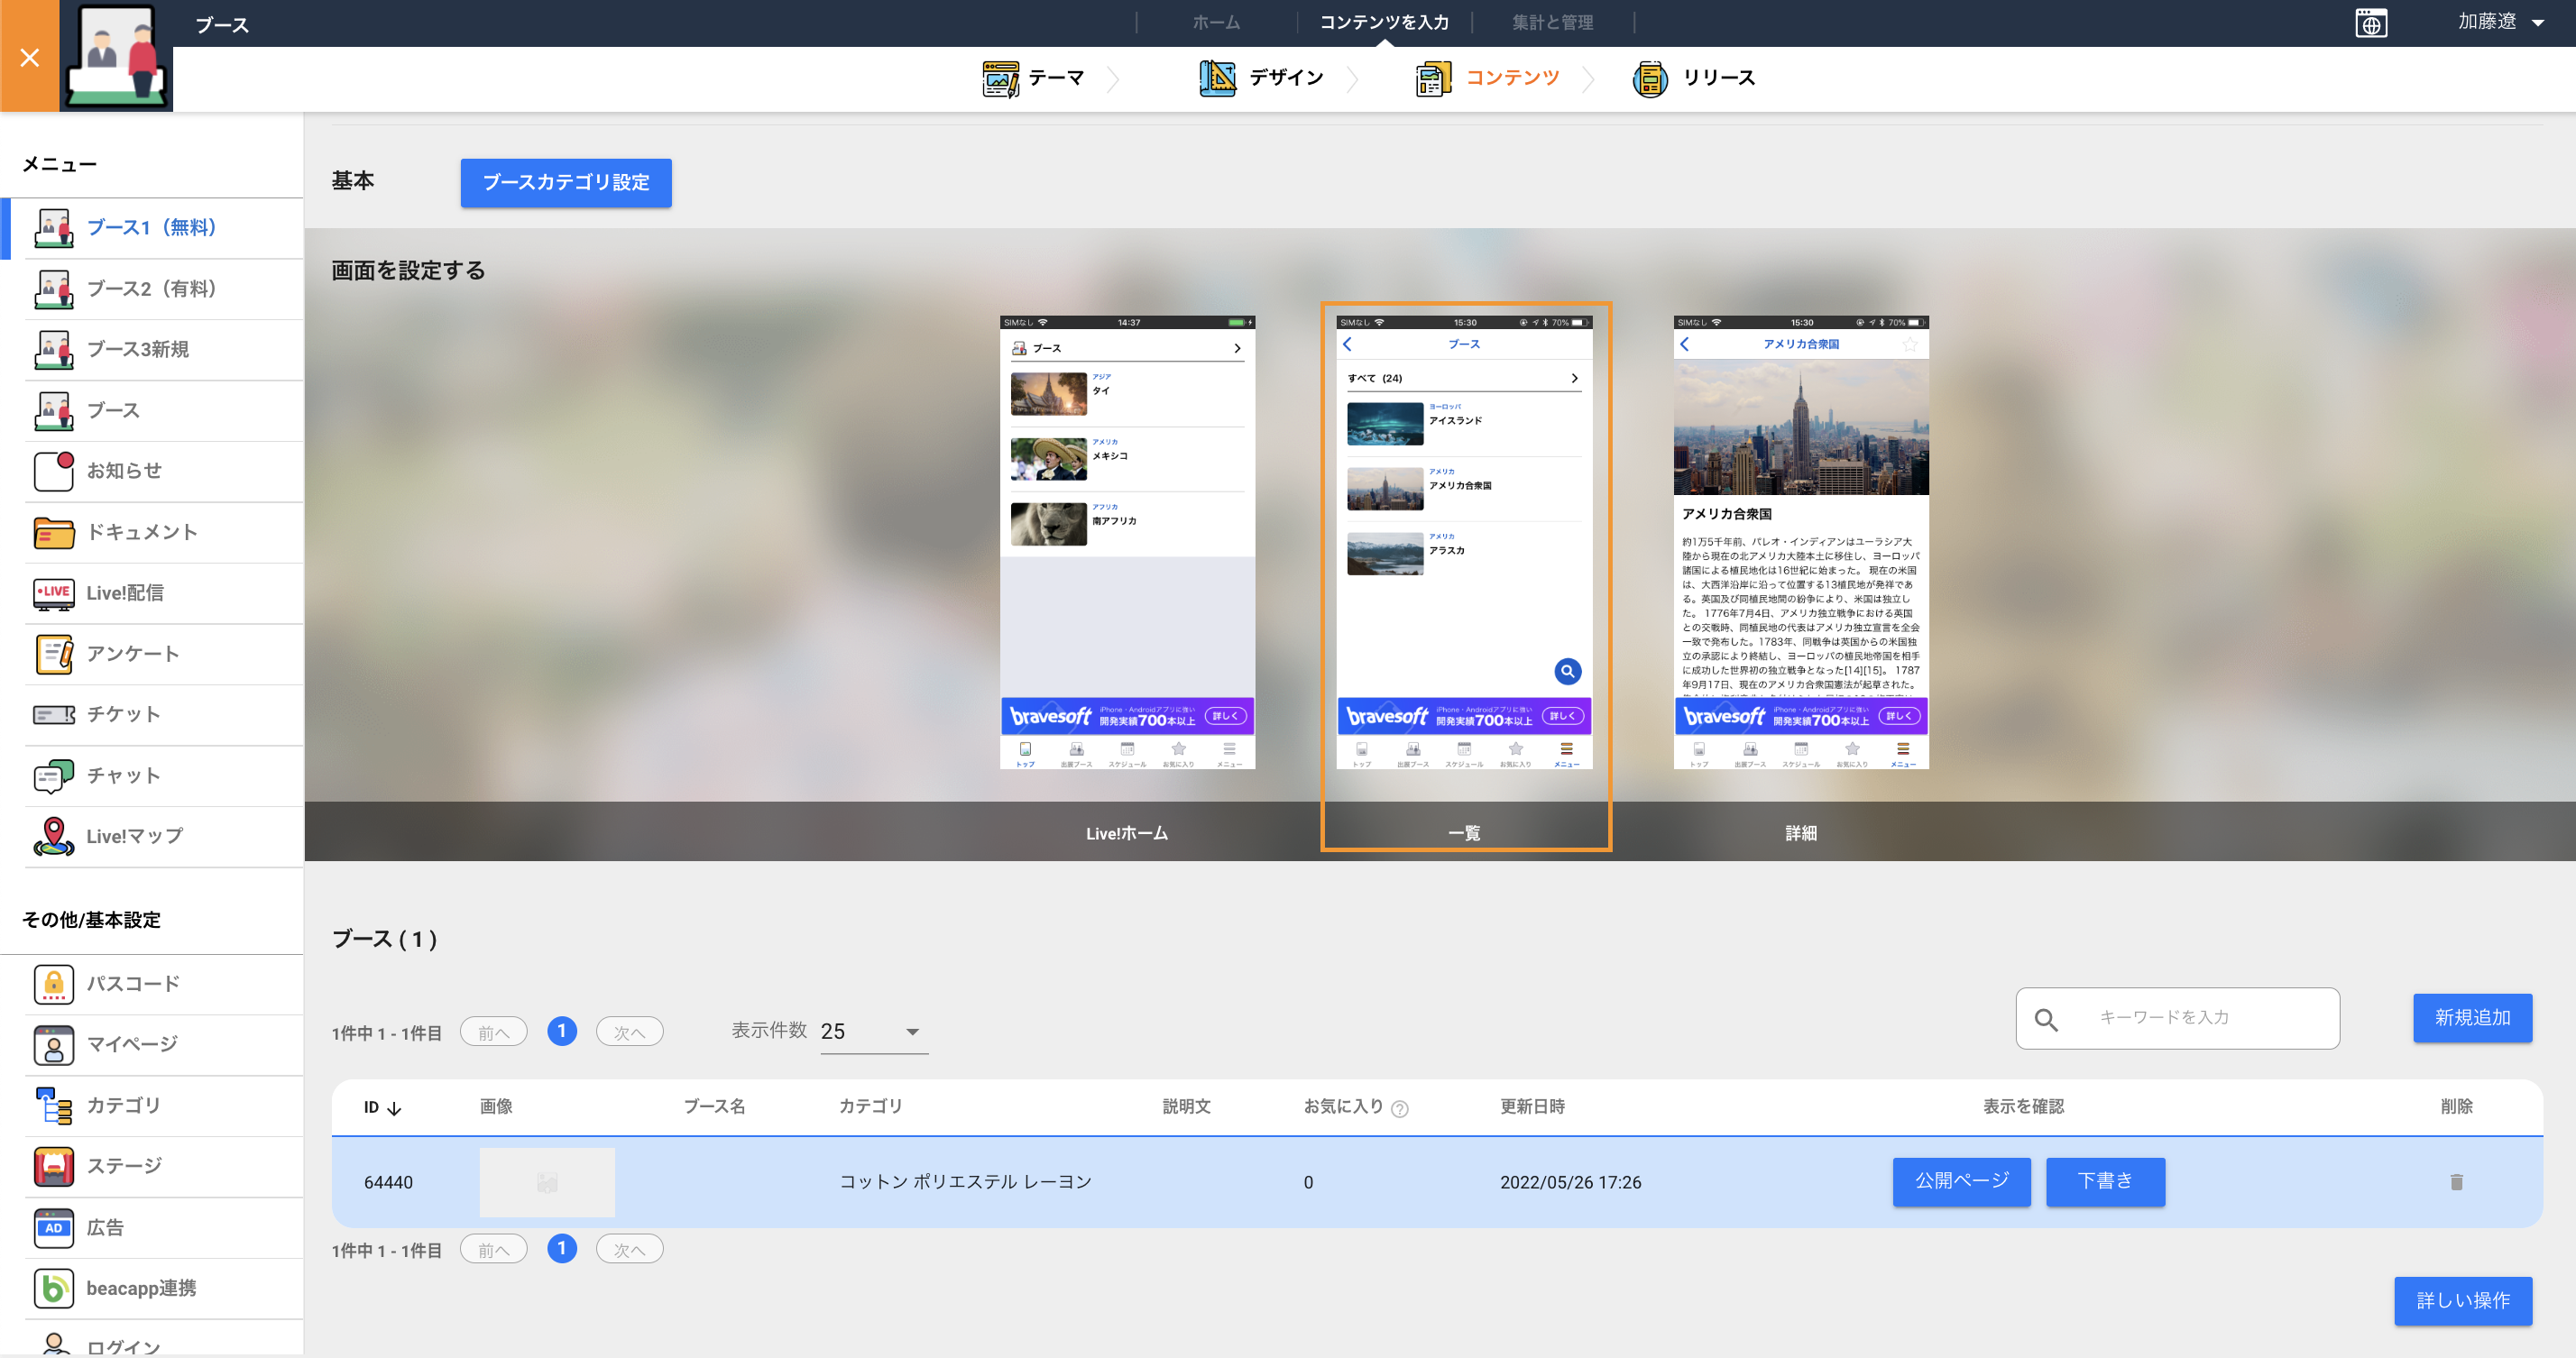The height and width of the screenshot is (1358, 2576).
Task: Click the lower 次へ pagination button
Action: pos(629,1249)
